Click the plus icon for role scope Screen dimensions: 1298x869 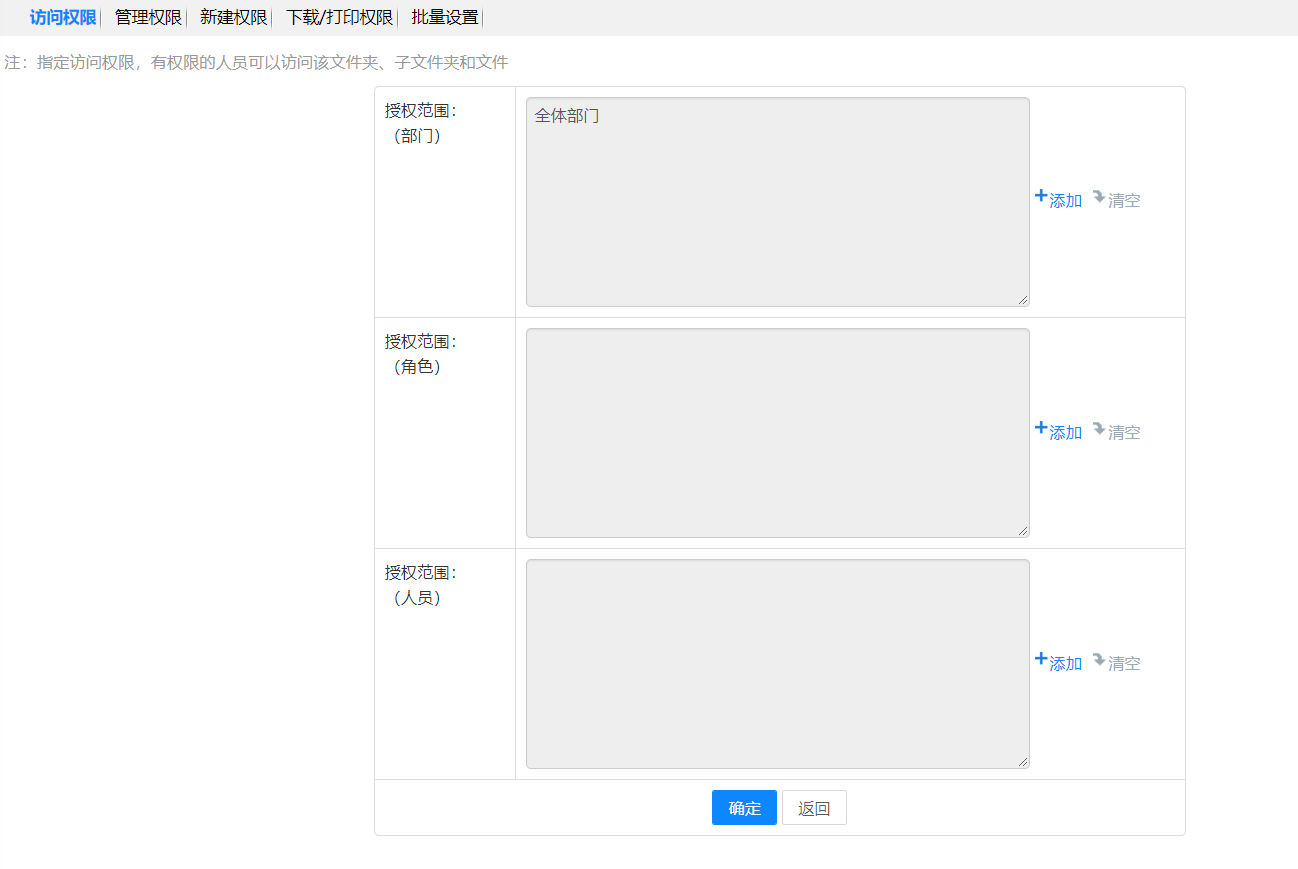click(1040, 428)
